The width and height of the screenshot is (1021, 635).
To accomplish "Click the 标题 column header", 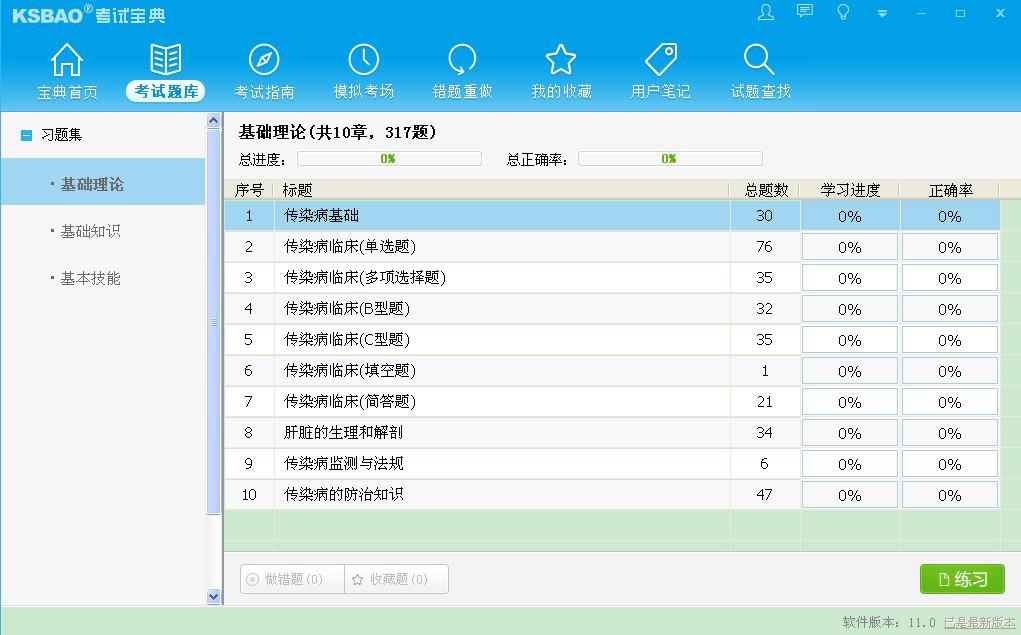I will 501,190.
